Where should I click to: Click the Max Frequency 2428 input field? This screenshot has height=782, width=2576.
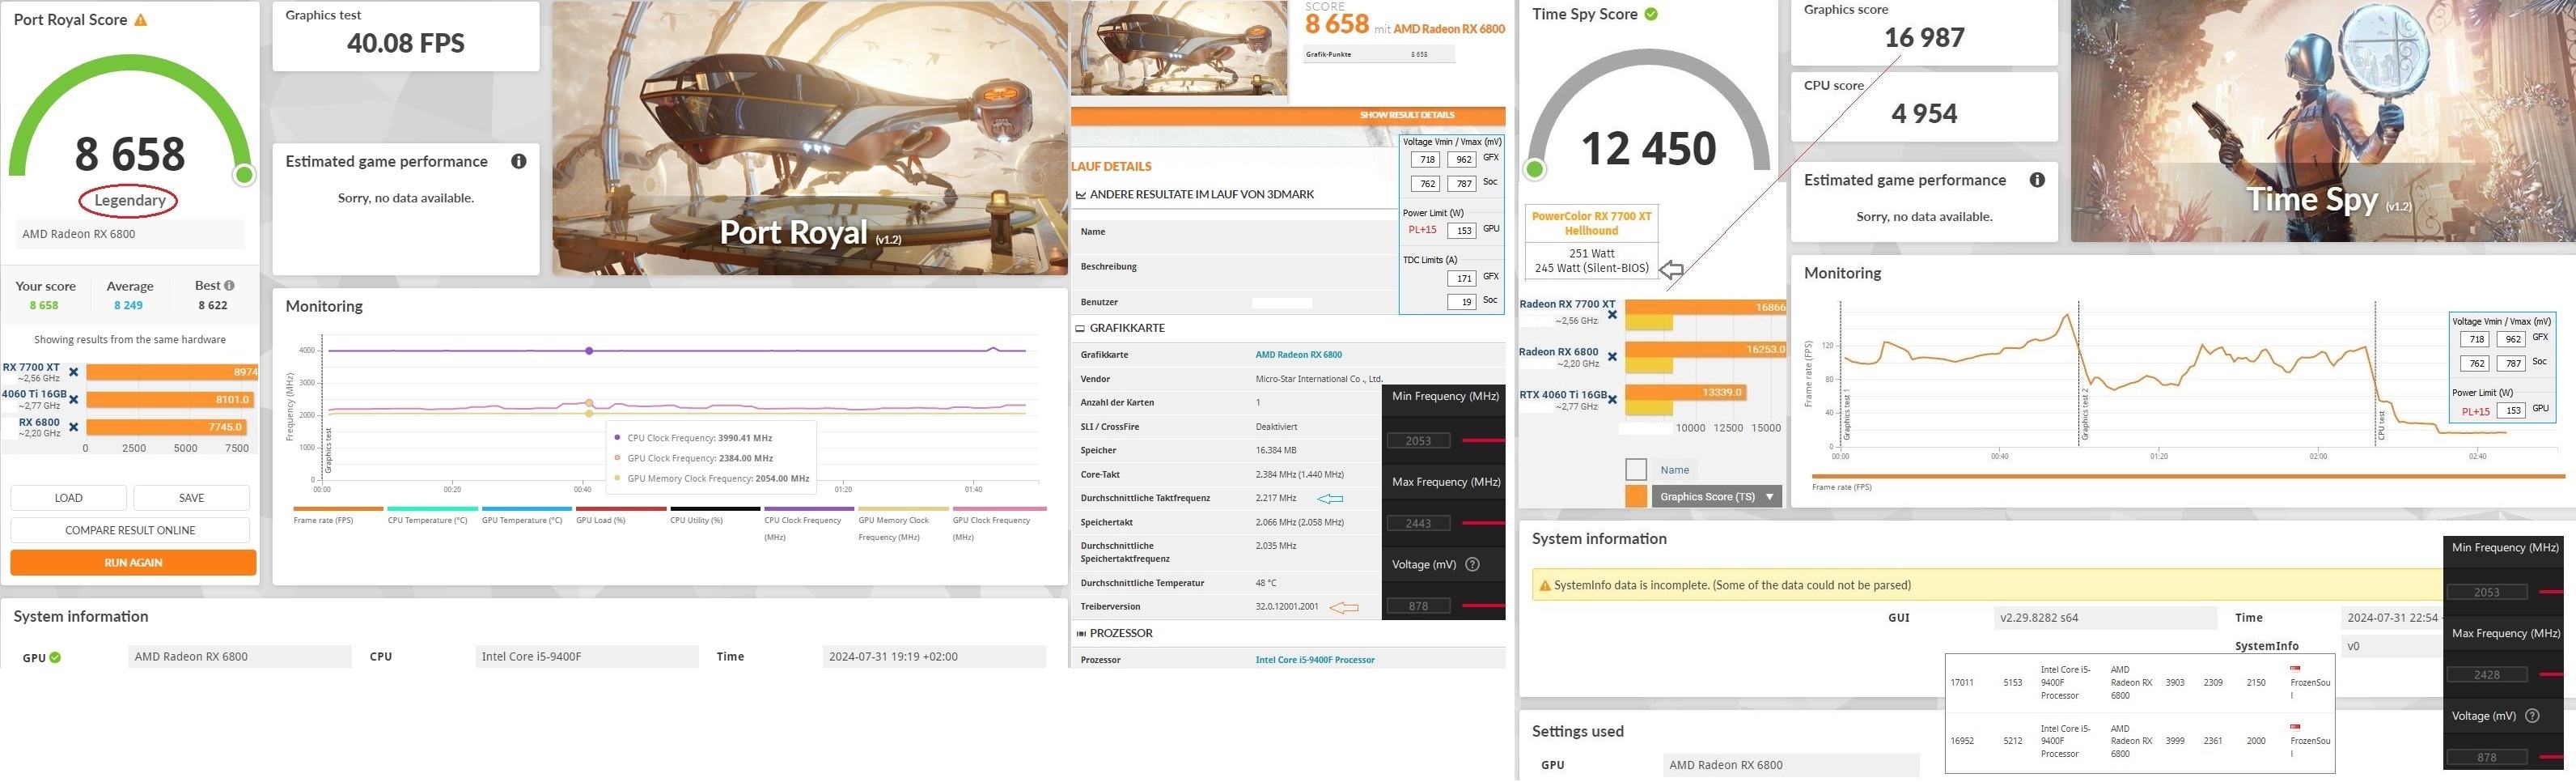pos(2486,675)
